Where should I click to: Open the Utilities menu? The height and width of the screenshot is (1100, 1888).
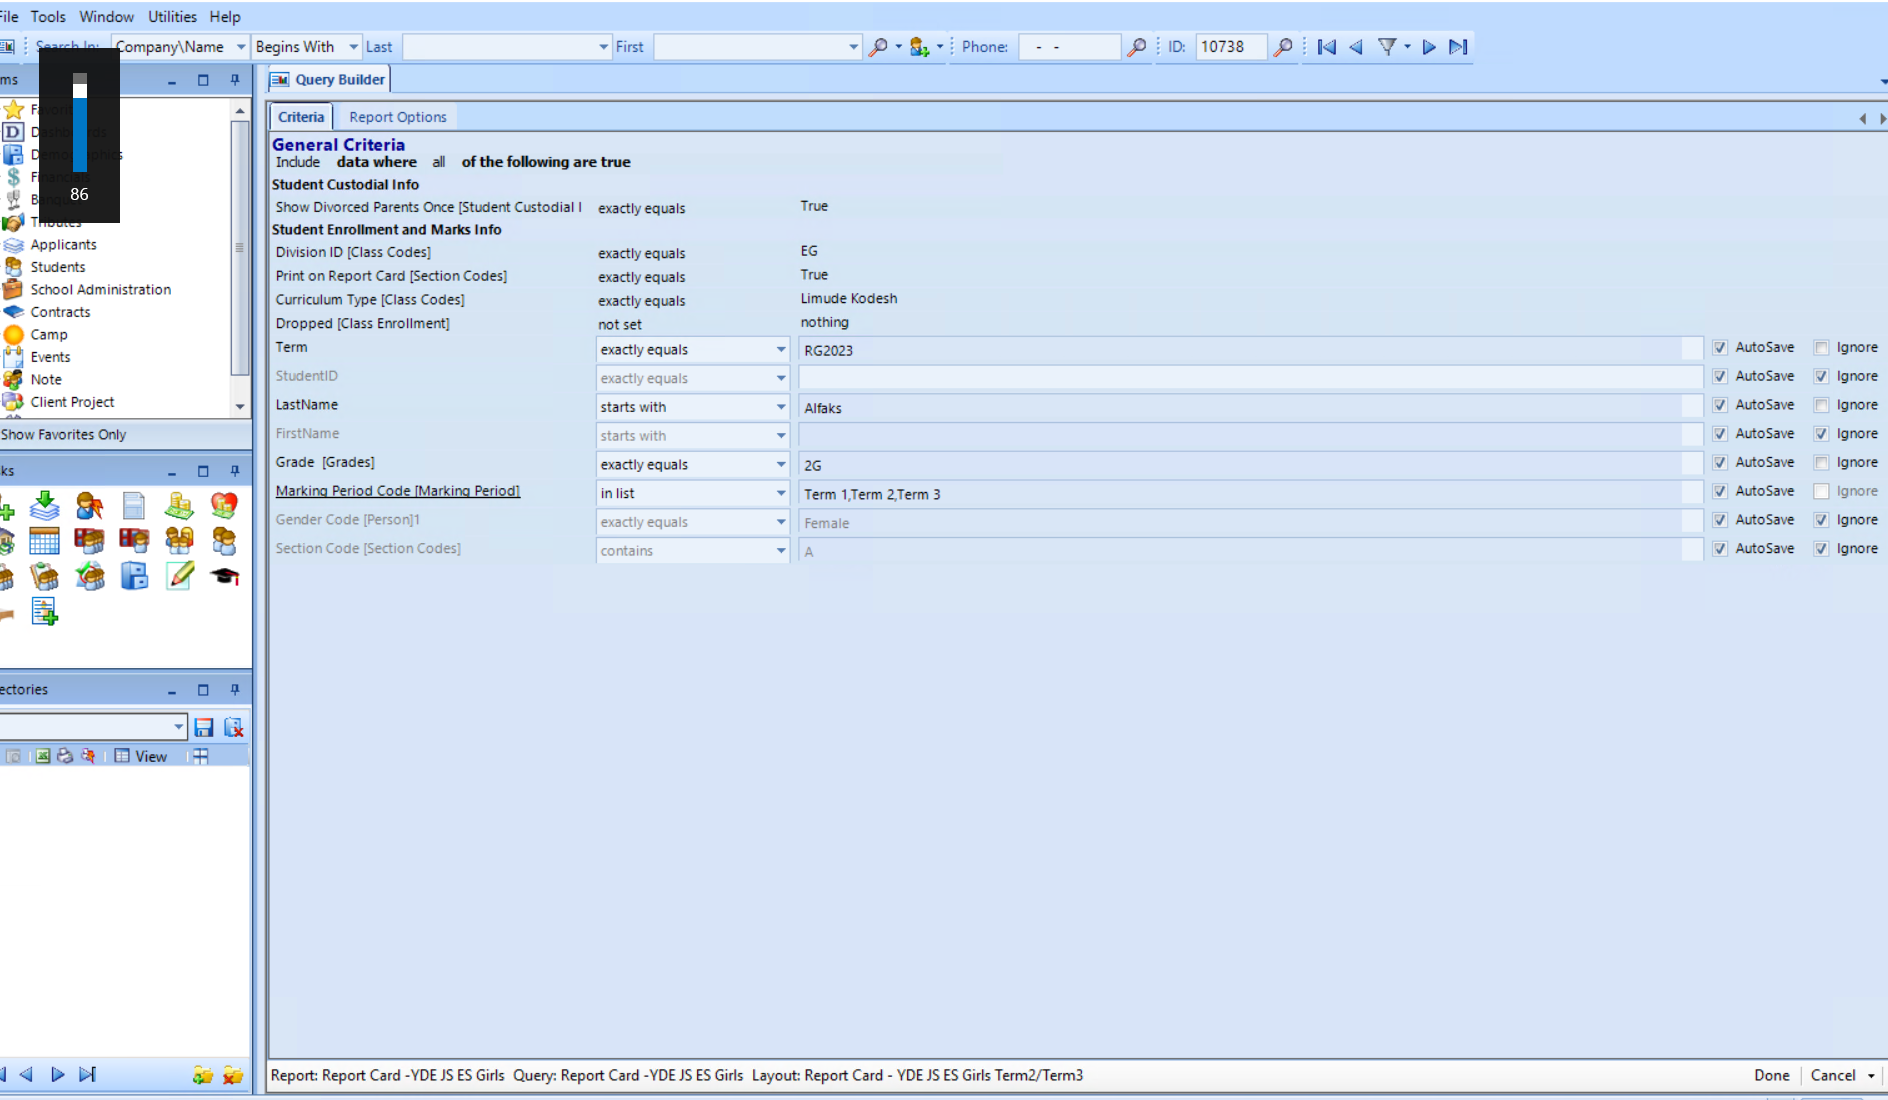point(172,17)
